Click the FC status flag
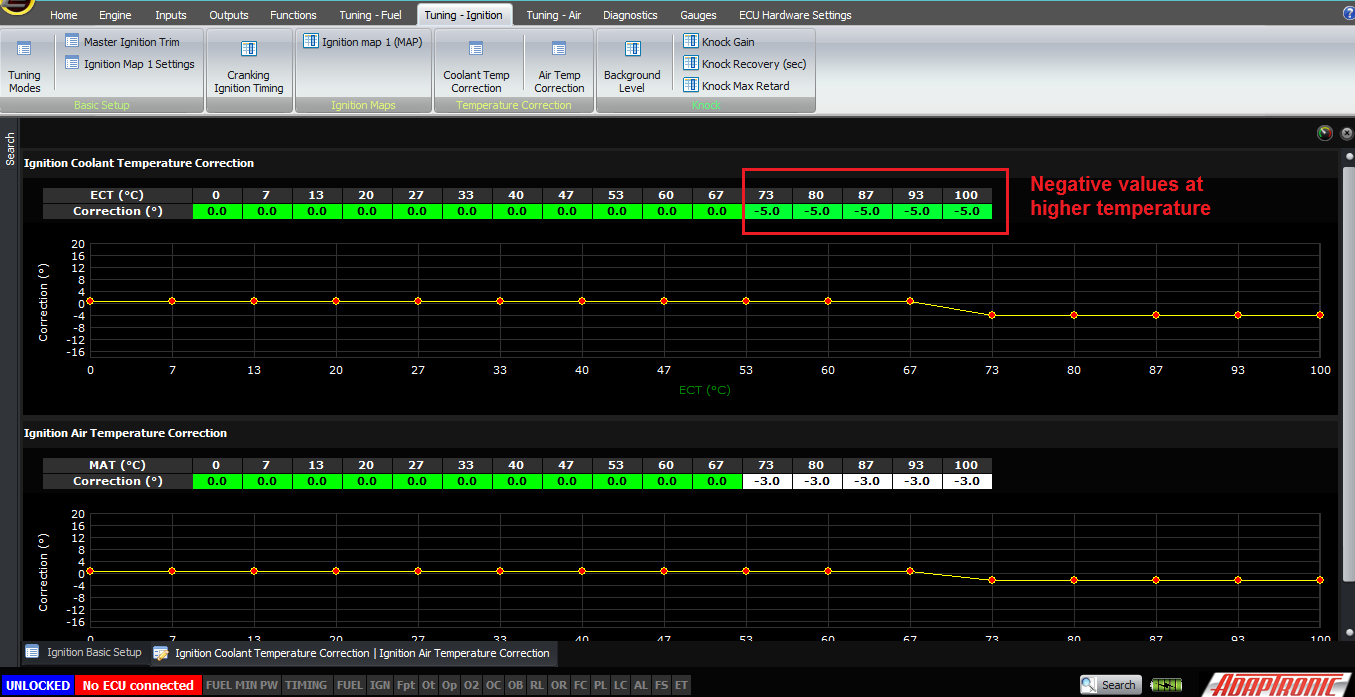 580,685
